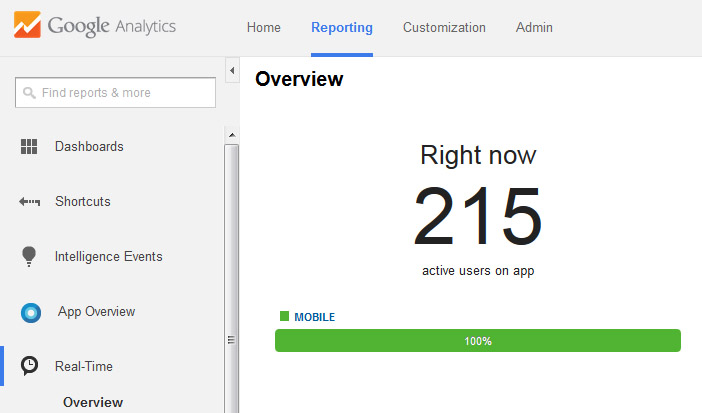Click the sidebar scrollbar grip handle
Viewport: 702px width, 413px height.
coord(231,340)
